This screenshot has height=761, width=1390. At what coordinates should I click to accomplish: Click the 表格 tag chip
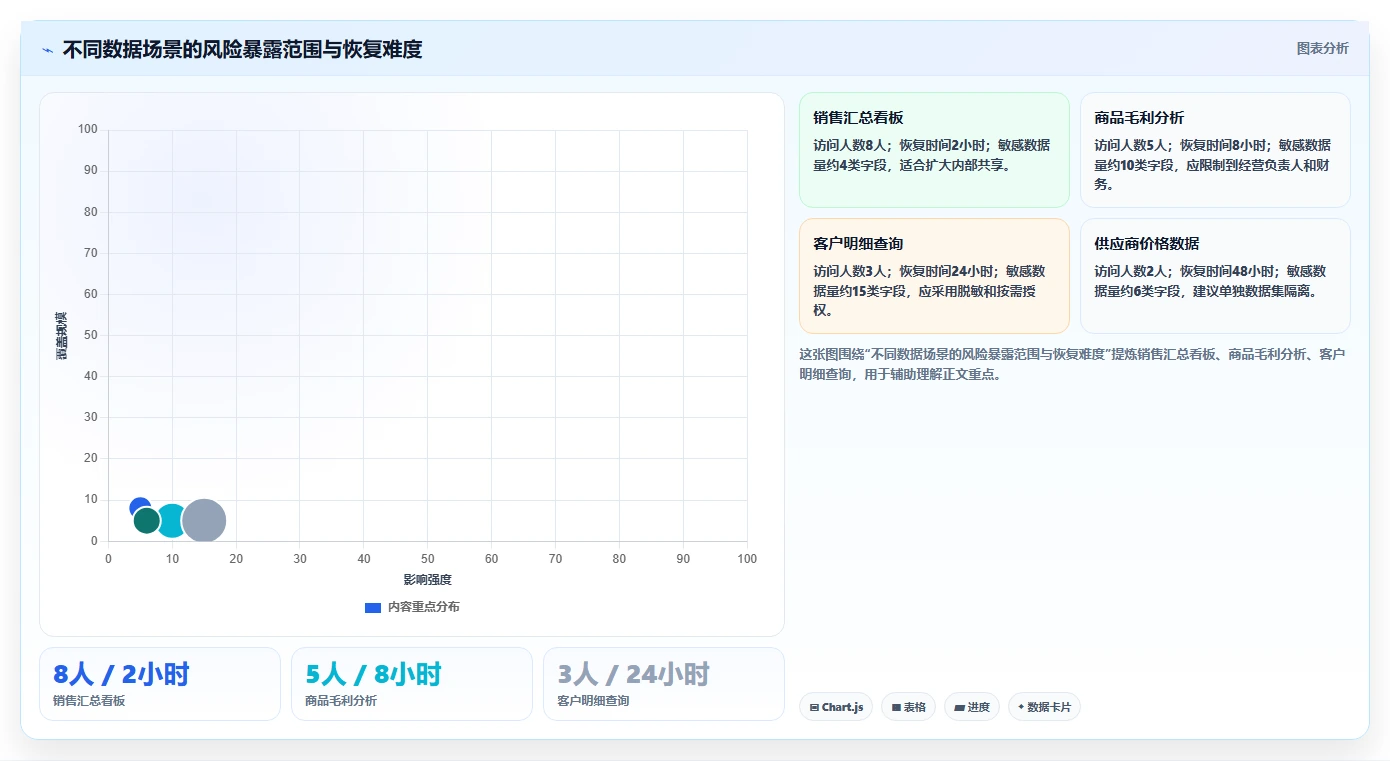pyautogui.click(x=908, y=707)
